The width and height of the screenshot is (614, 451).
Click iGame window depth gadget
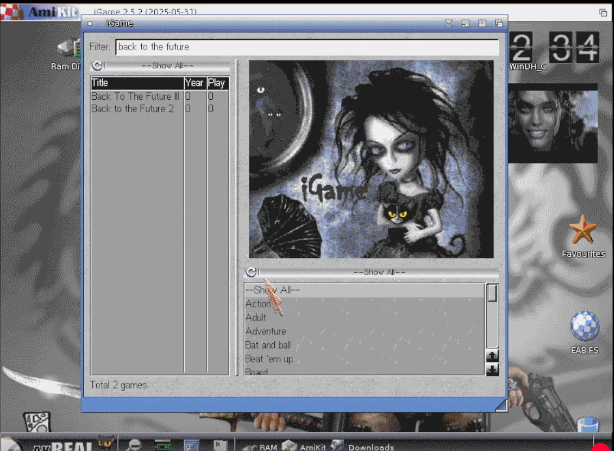click(499, 23)
